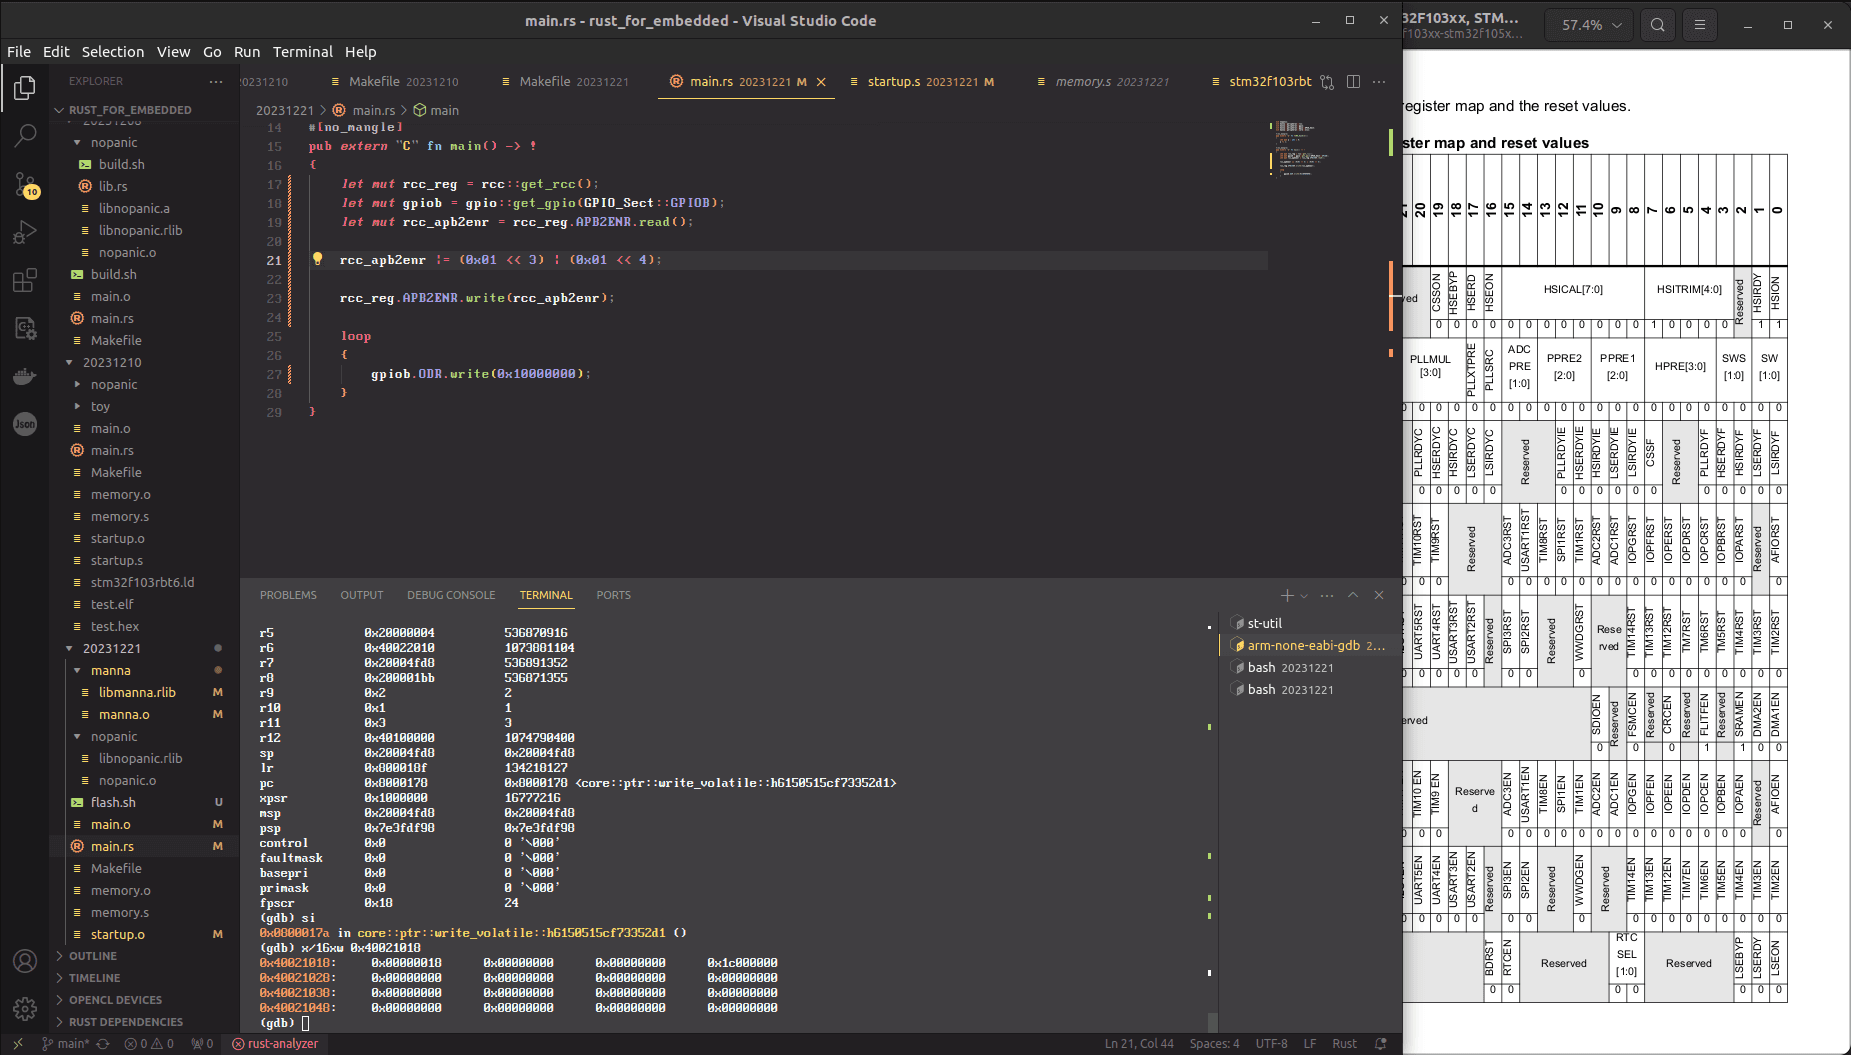
Task: Open the Search view in activity bar
Action: [x=25, y=135]
